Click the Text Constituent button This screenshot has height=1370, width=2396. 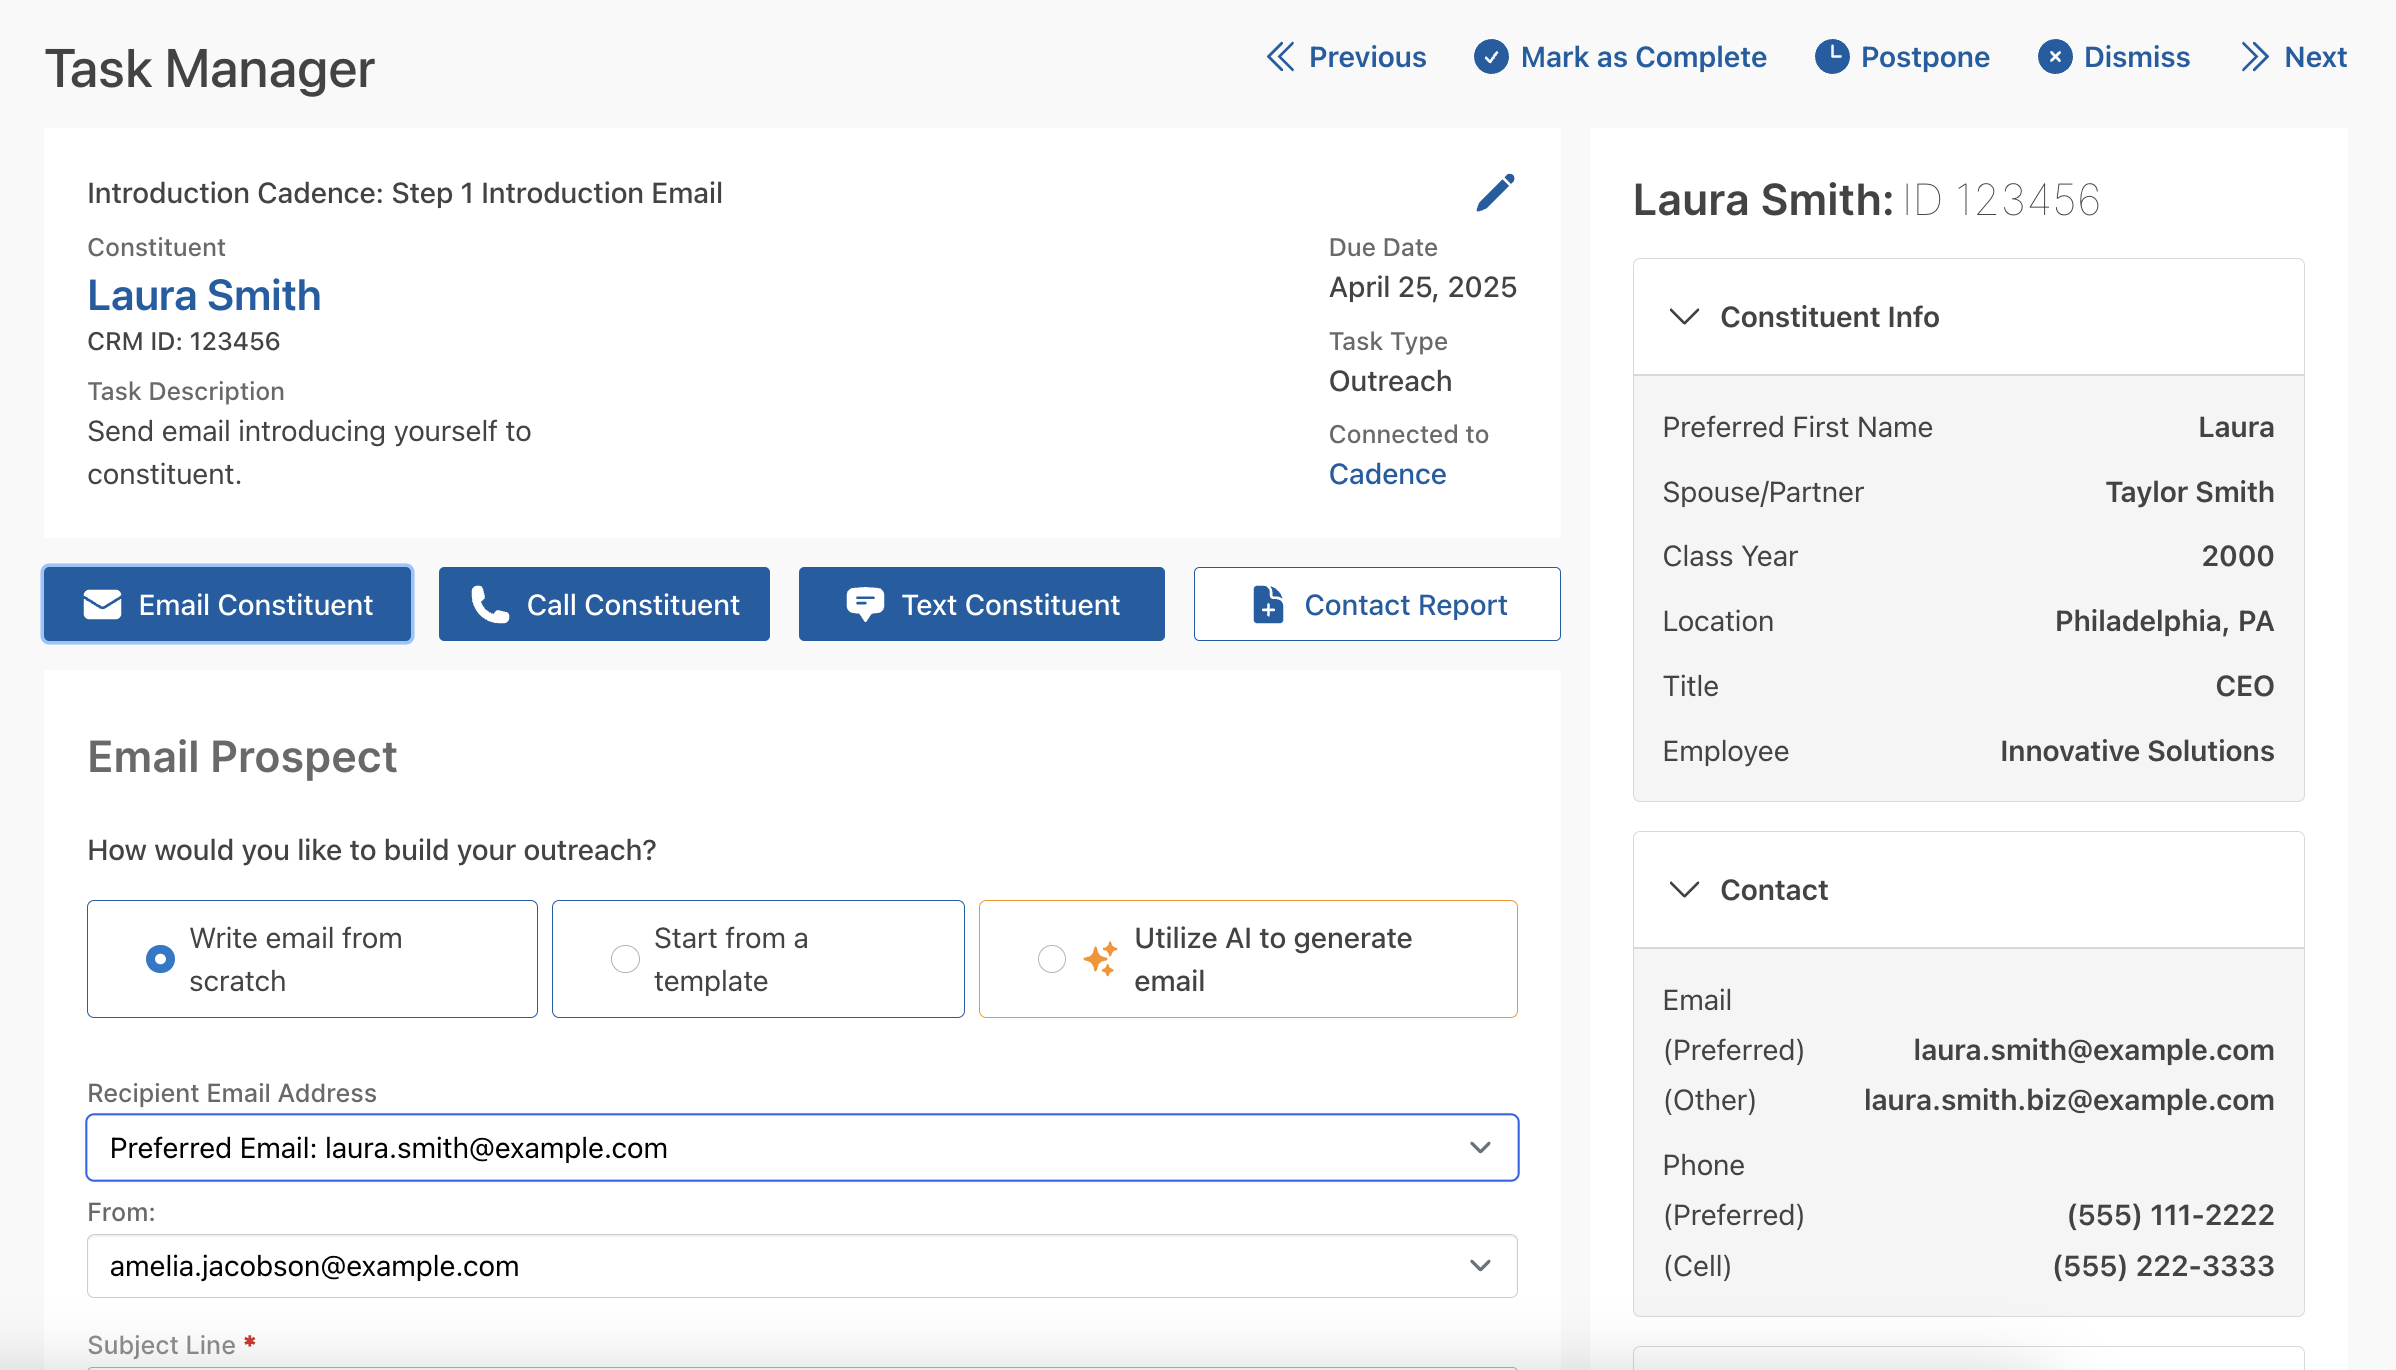tap(981, 604)
